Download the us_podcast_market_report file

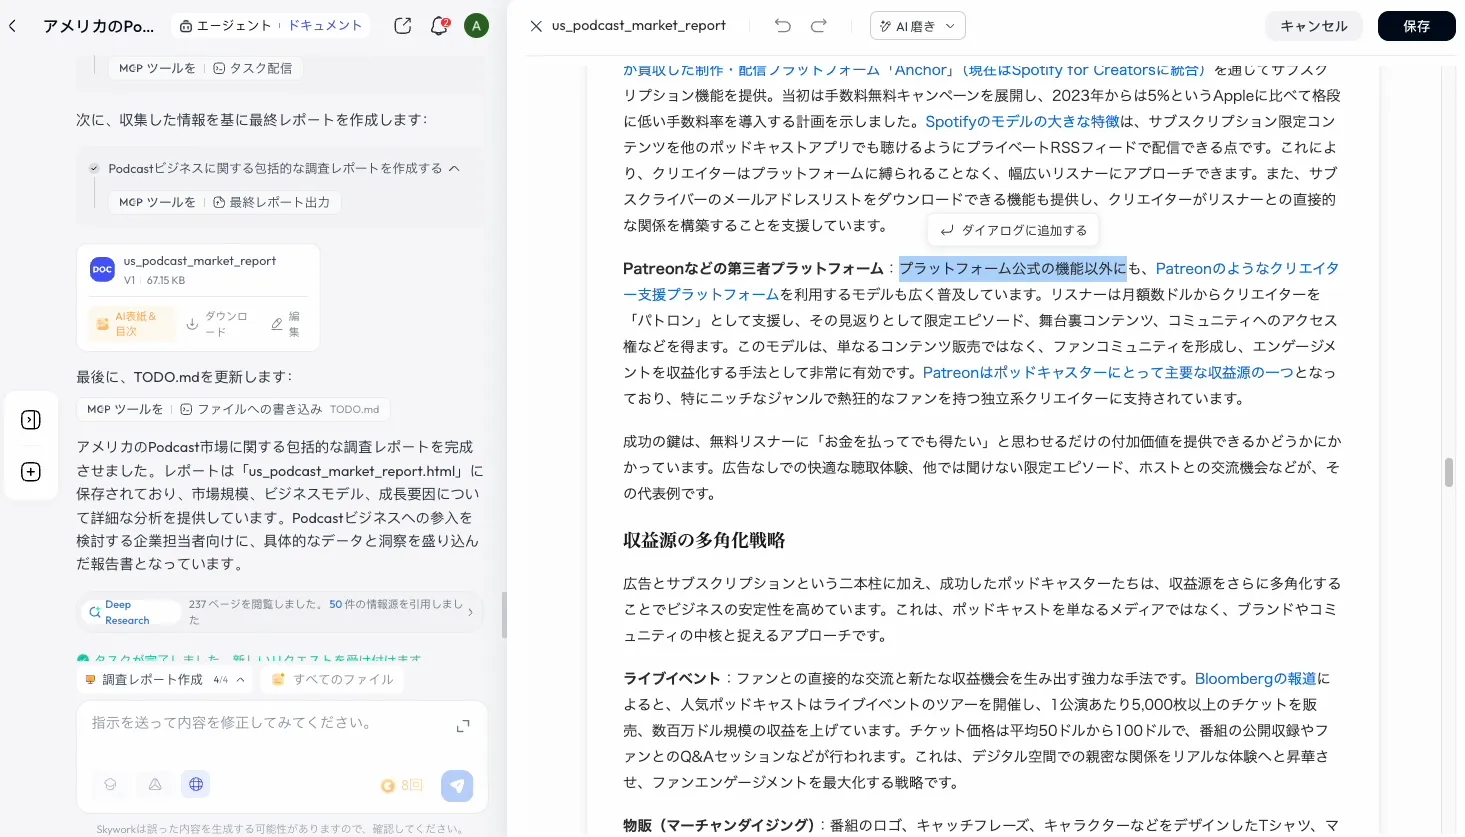pos(218,324)
